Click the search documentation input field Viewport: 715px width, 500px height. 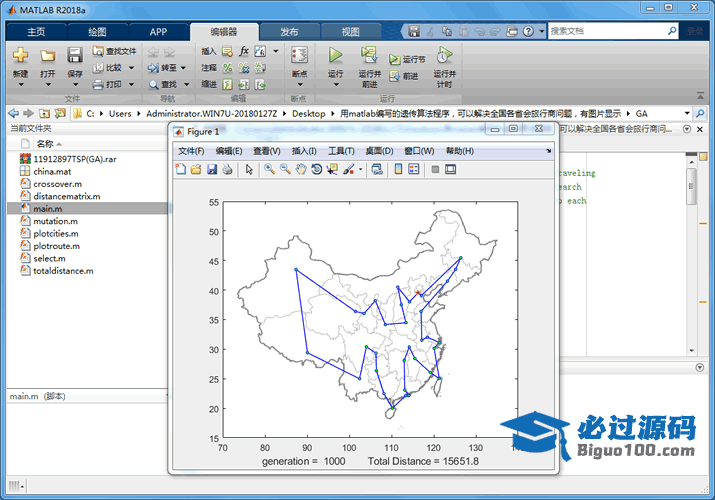pyautogui.click(x=608, y=31)
